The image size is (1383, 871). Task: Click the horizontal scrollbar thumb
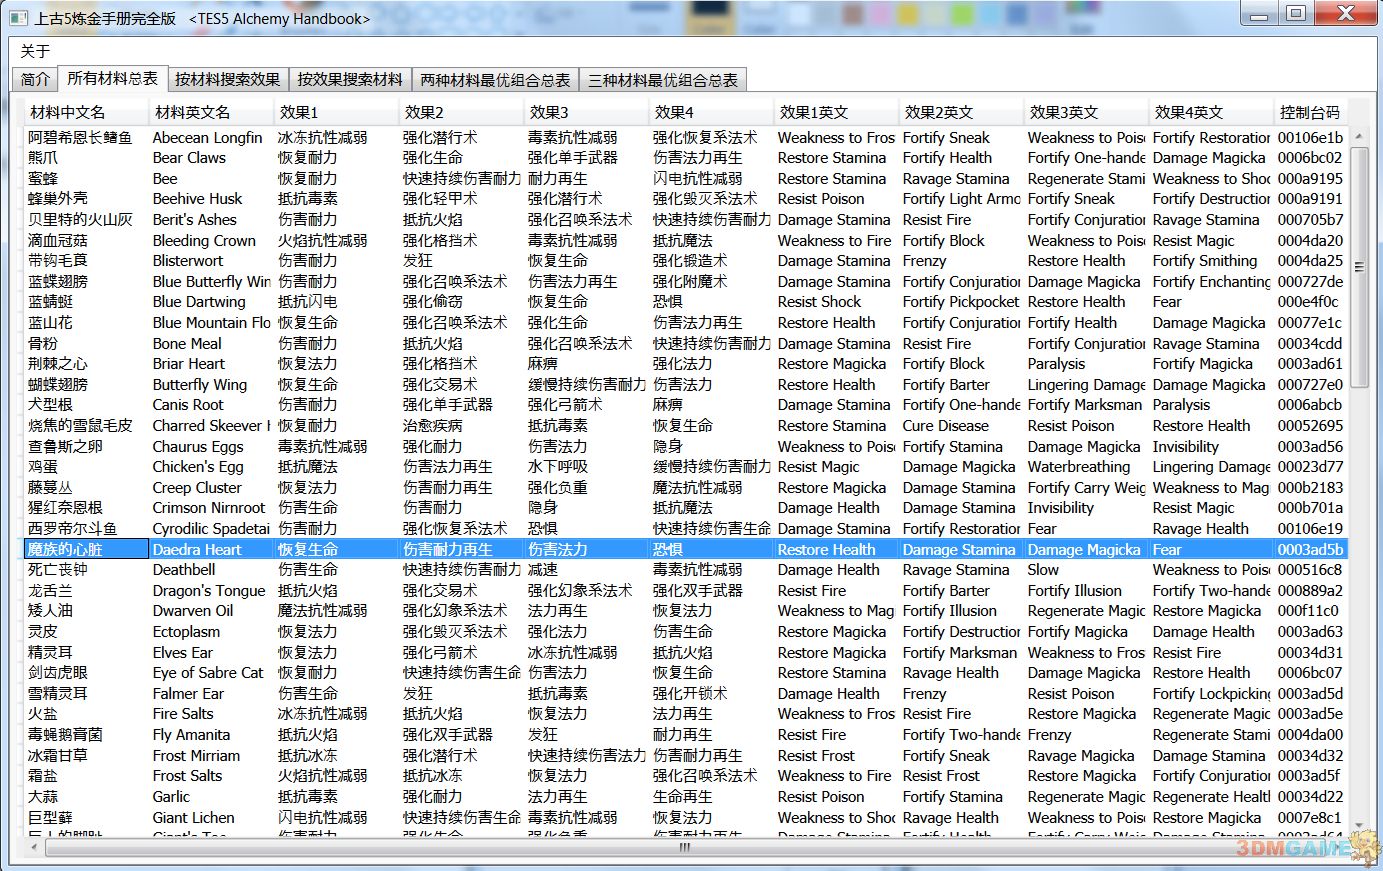684,847
